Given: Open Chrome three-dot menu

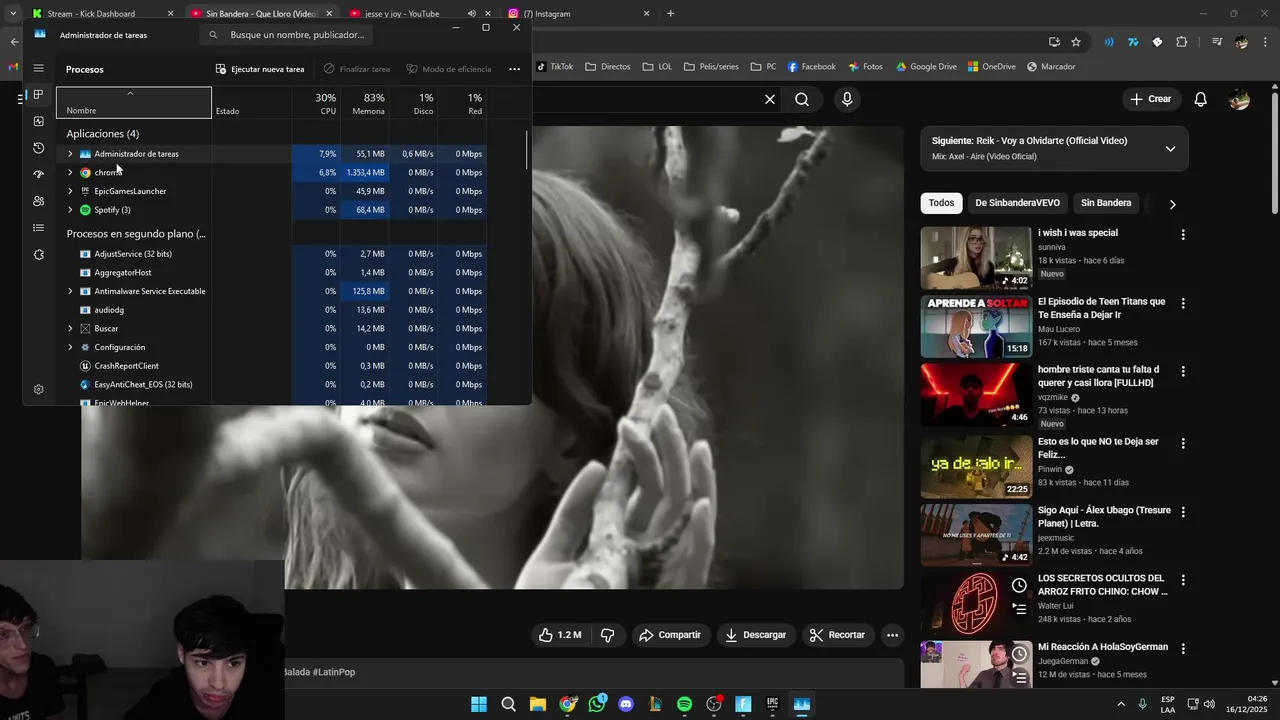Looking at the screenshot, I should pyautogui.click(x=1265, y=42).
